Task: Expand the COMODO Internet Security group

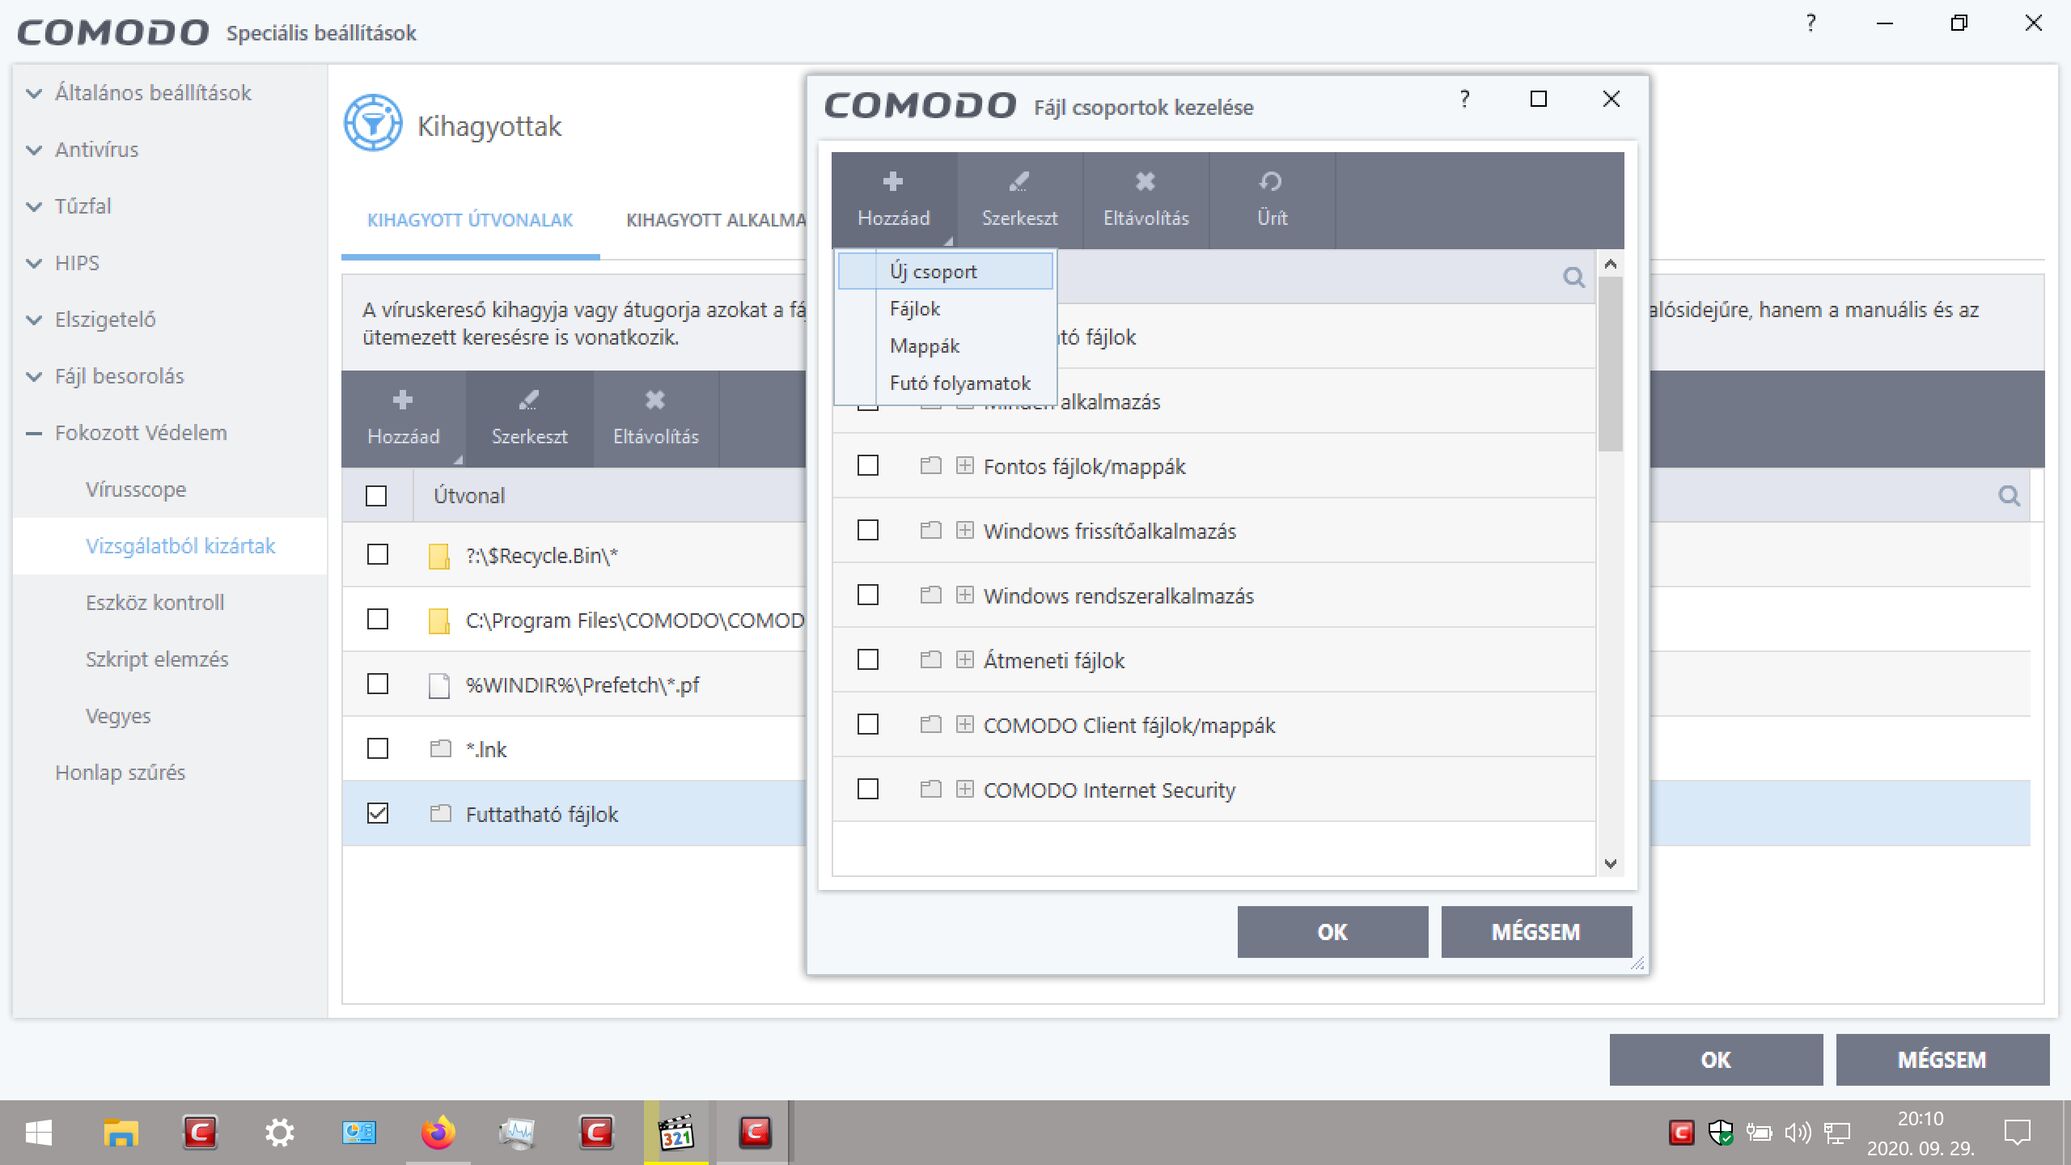Action: pos(965,790)
